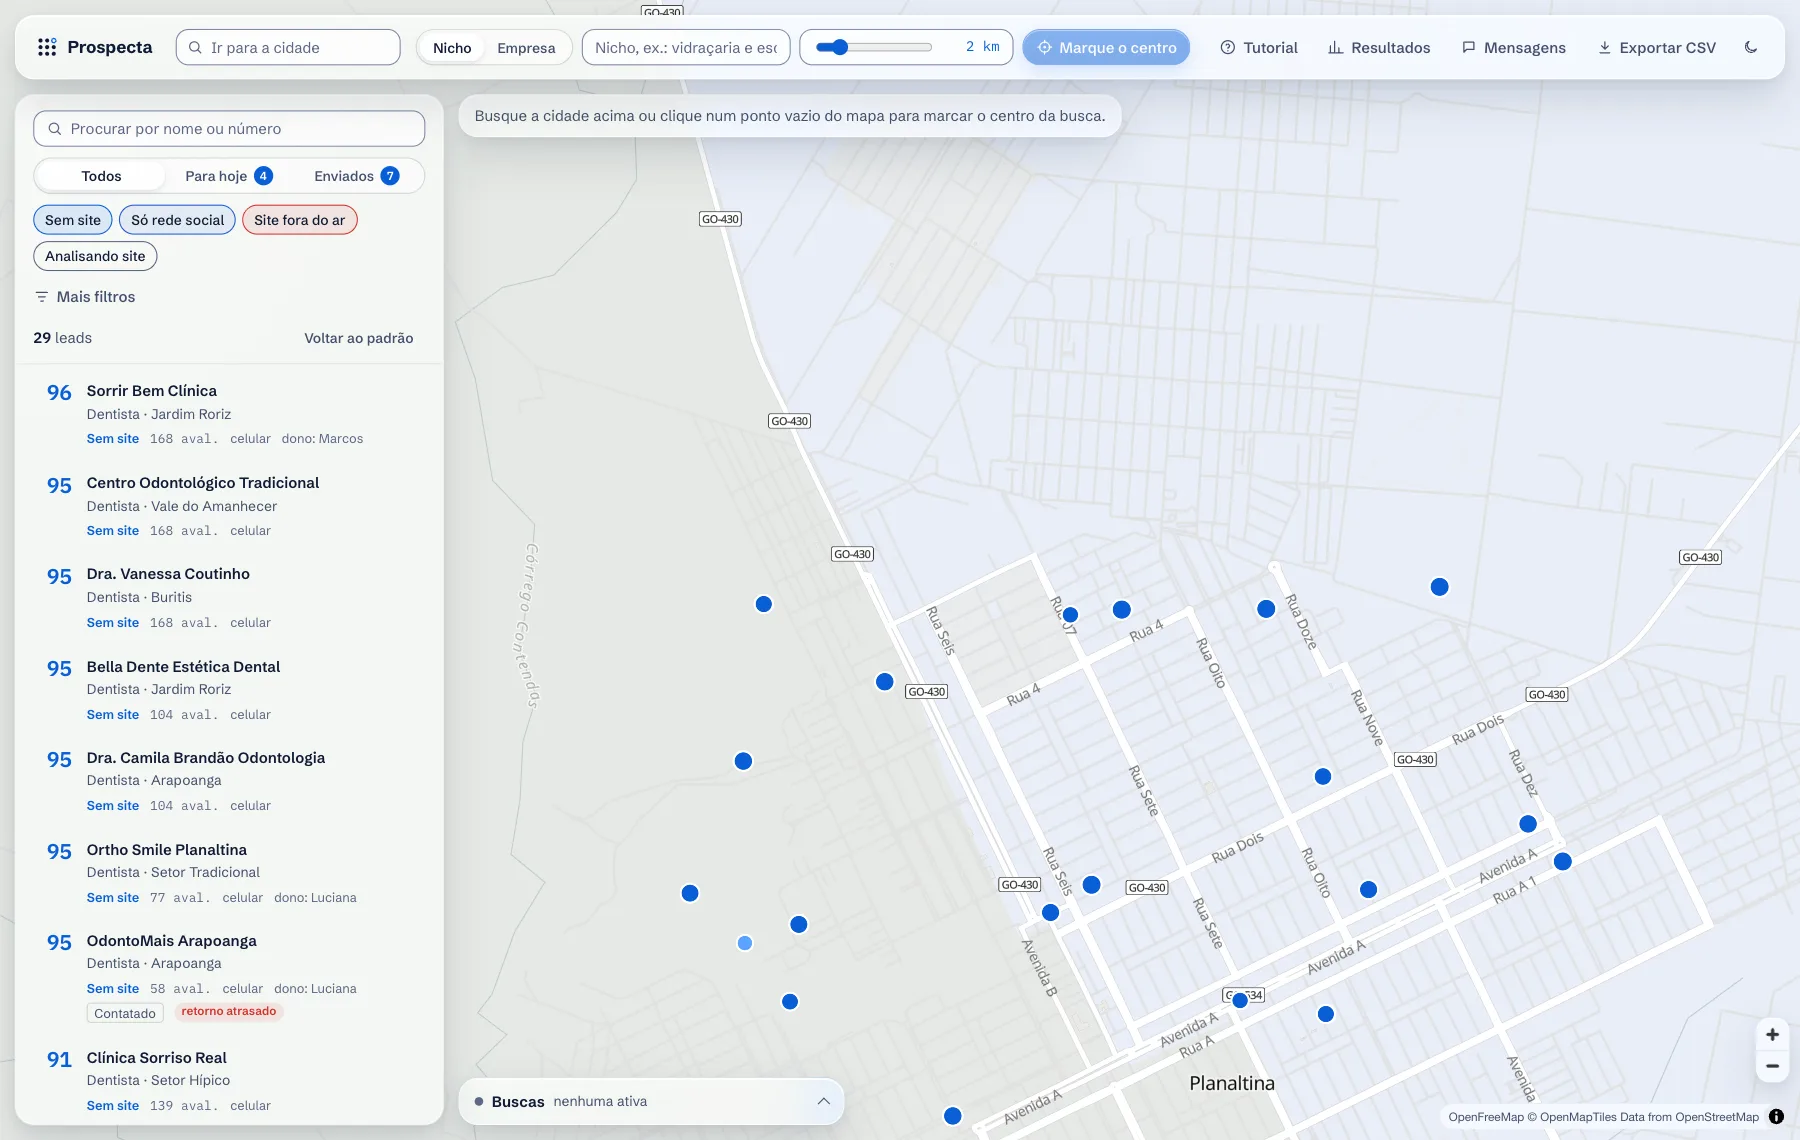
Task: Open Dra. Camila Brandão Odontologia lead
Action: point(229,781)
